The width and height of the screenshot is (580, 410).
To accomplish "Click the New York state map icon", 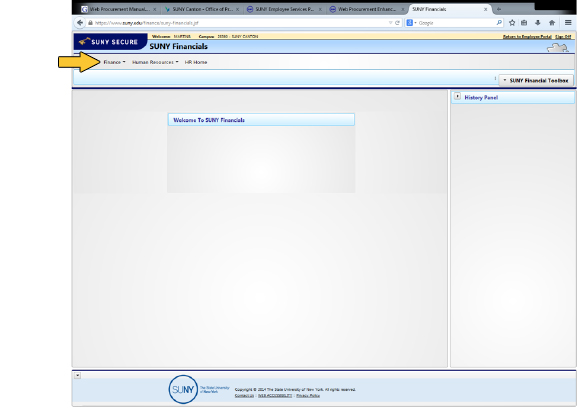I will tap(557, 48).
